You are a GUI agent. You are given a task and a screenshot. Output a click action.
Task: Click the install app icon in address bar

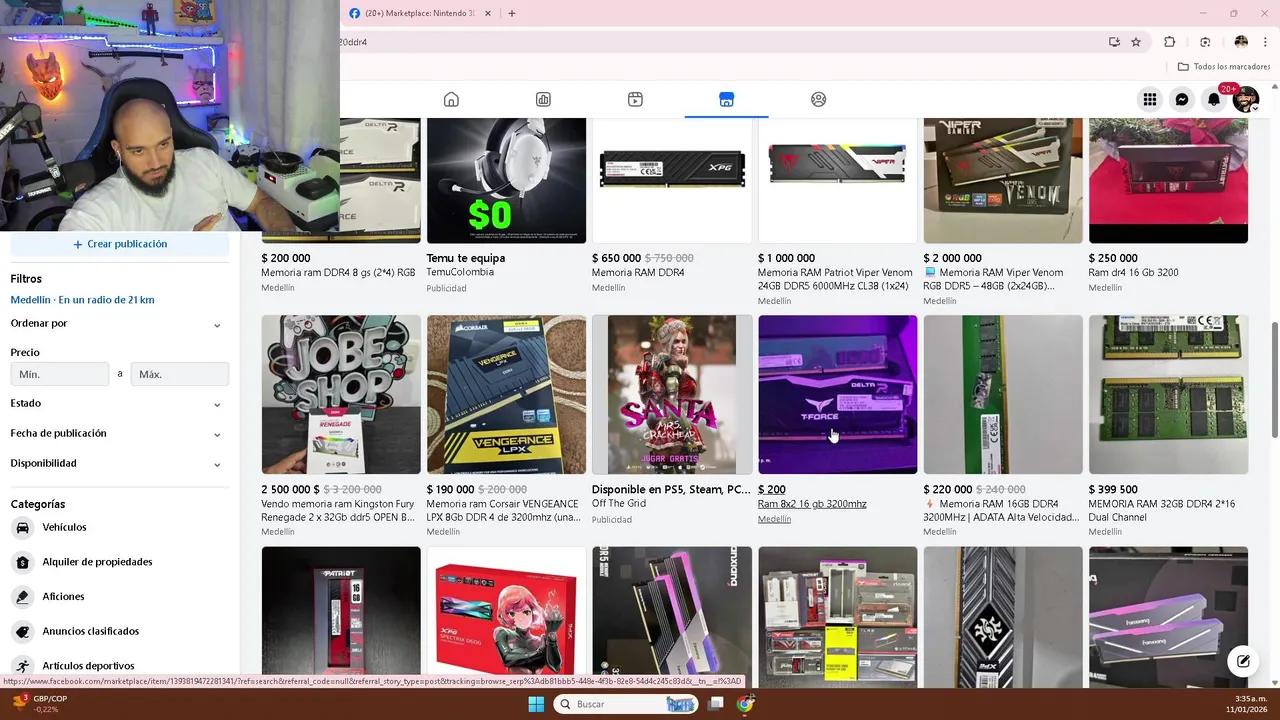(1114, 42)
